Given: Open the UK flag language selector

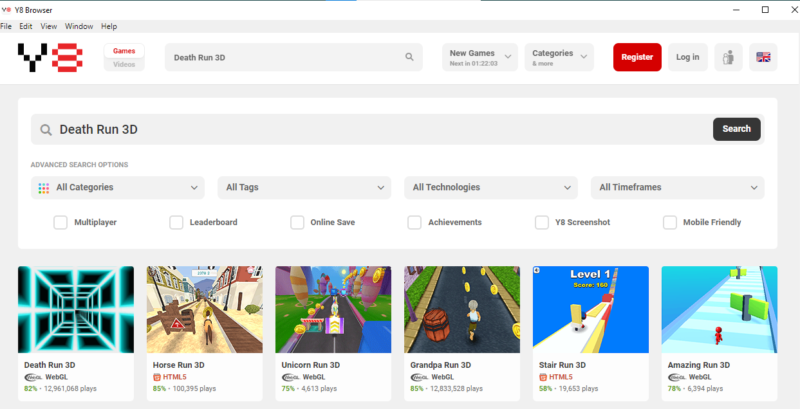Looking at the screenshot, I should 763,57.
